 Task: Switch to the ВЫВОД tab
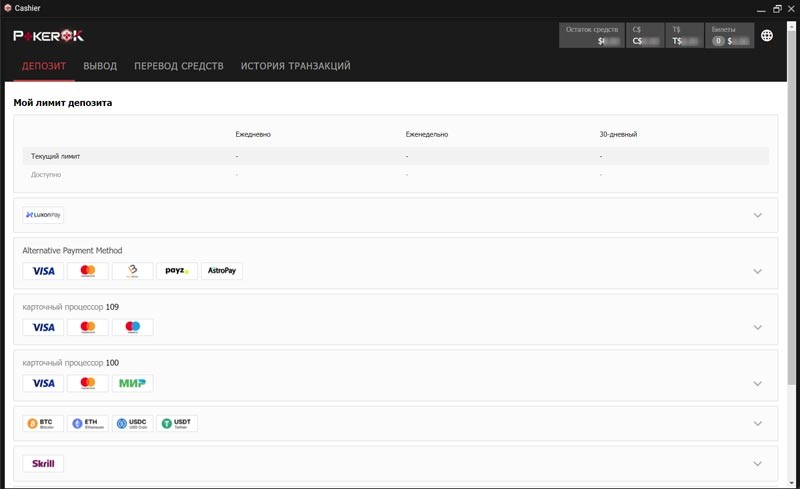coord(100,66)
